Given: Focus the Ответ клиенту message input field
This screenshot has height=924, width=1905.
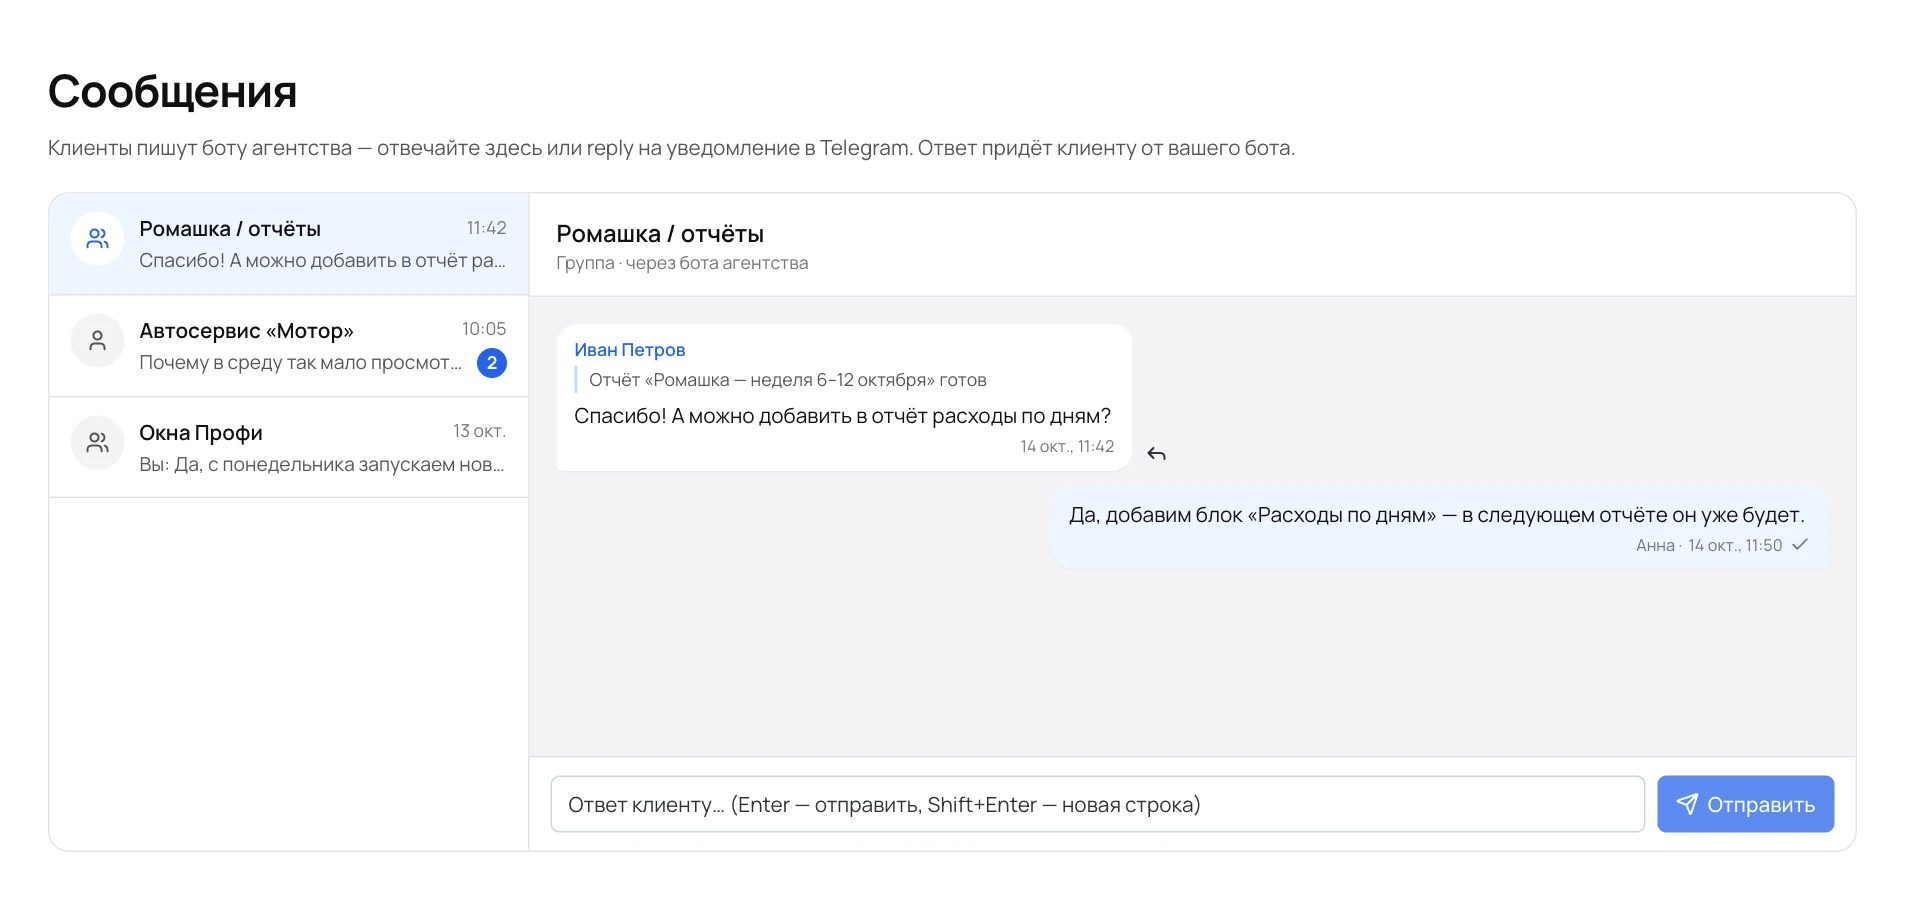Looking at the screenshot, I should tap(1097, 804).
